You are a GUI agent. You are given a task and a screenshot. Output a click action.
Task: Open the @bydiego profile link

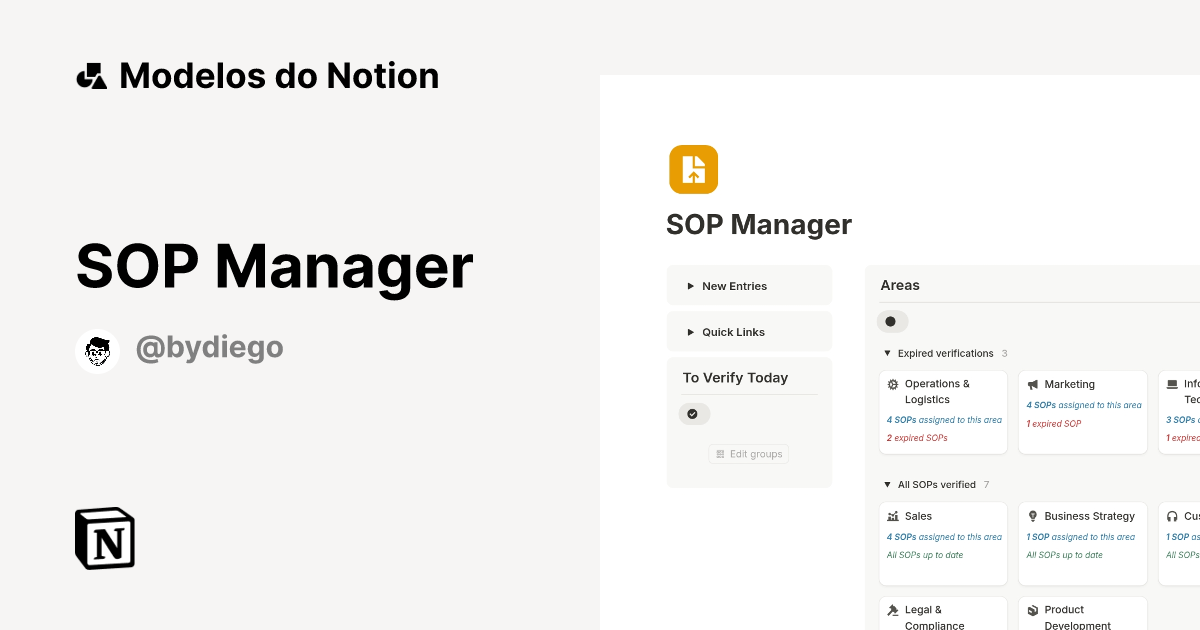click(210, 346)
